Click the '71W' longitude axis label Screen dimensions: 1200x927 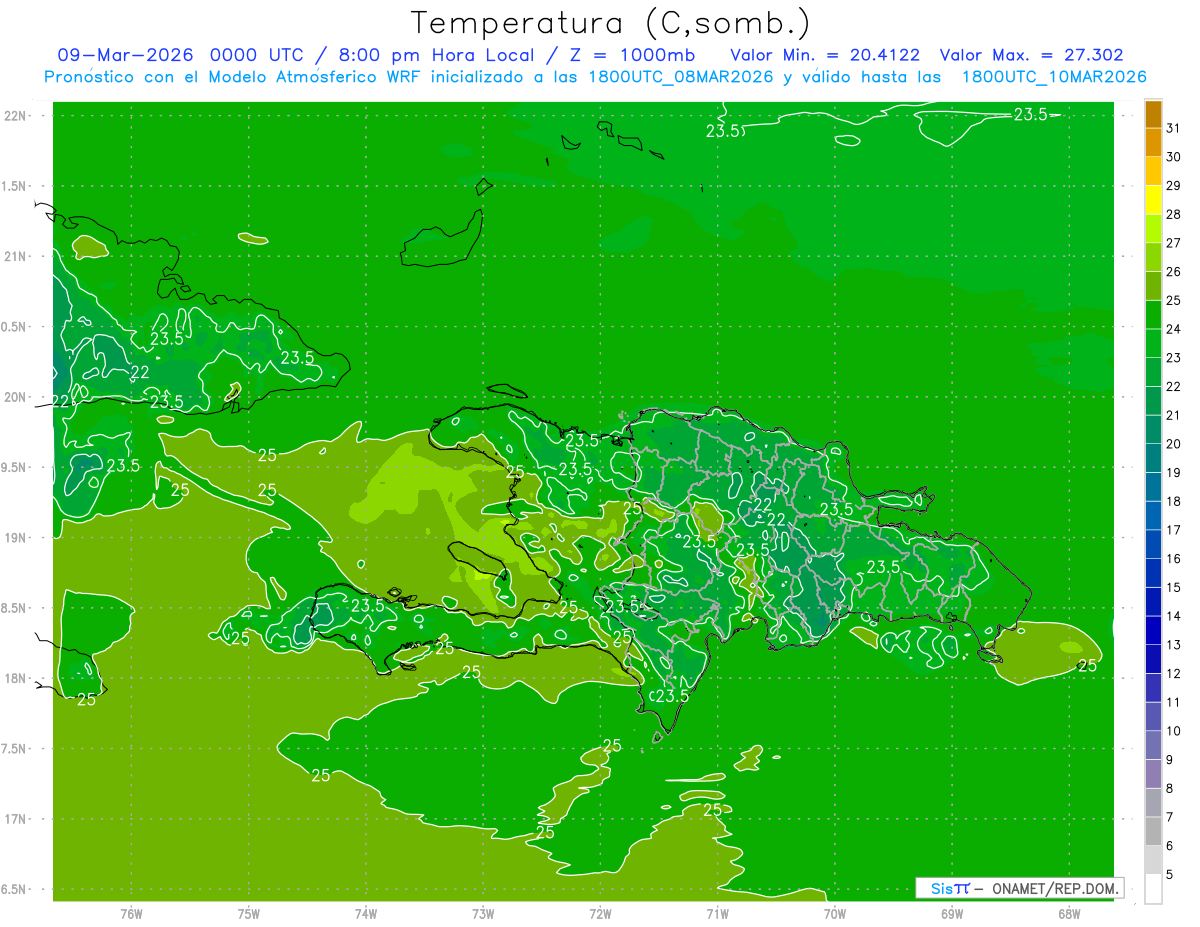717,913
